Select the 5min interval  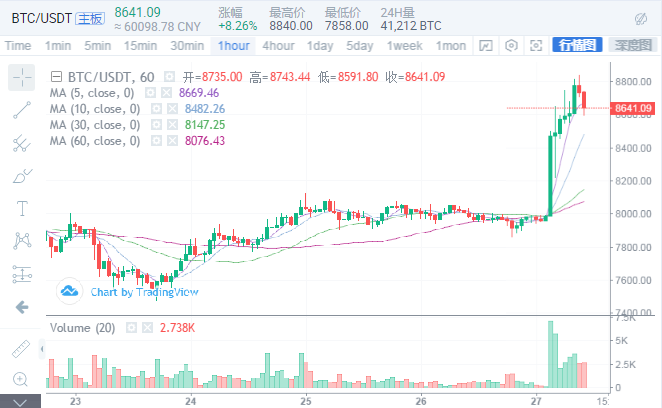[x=98, y=46]
